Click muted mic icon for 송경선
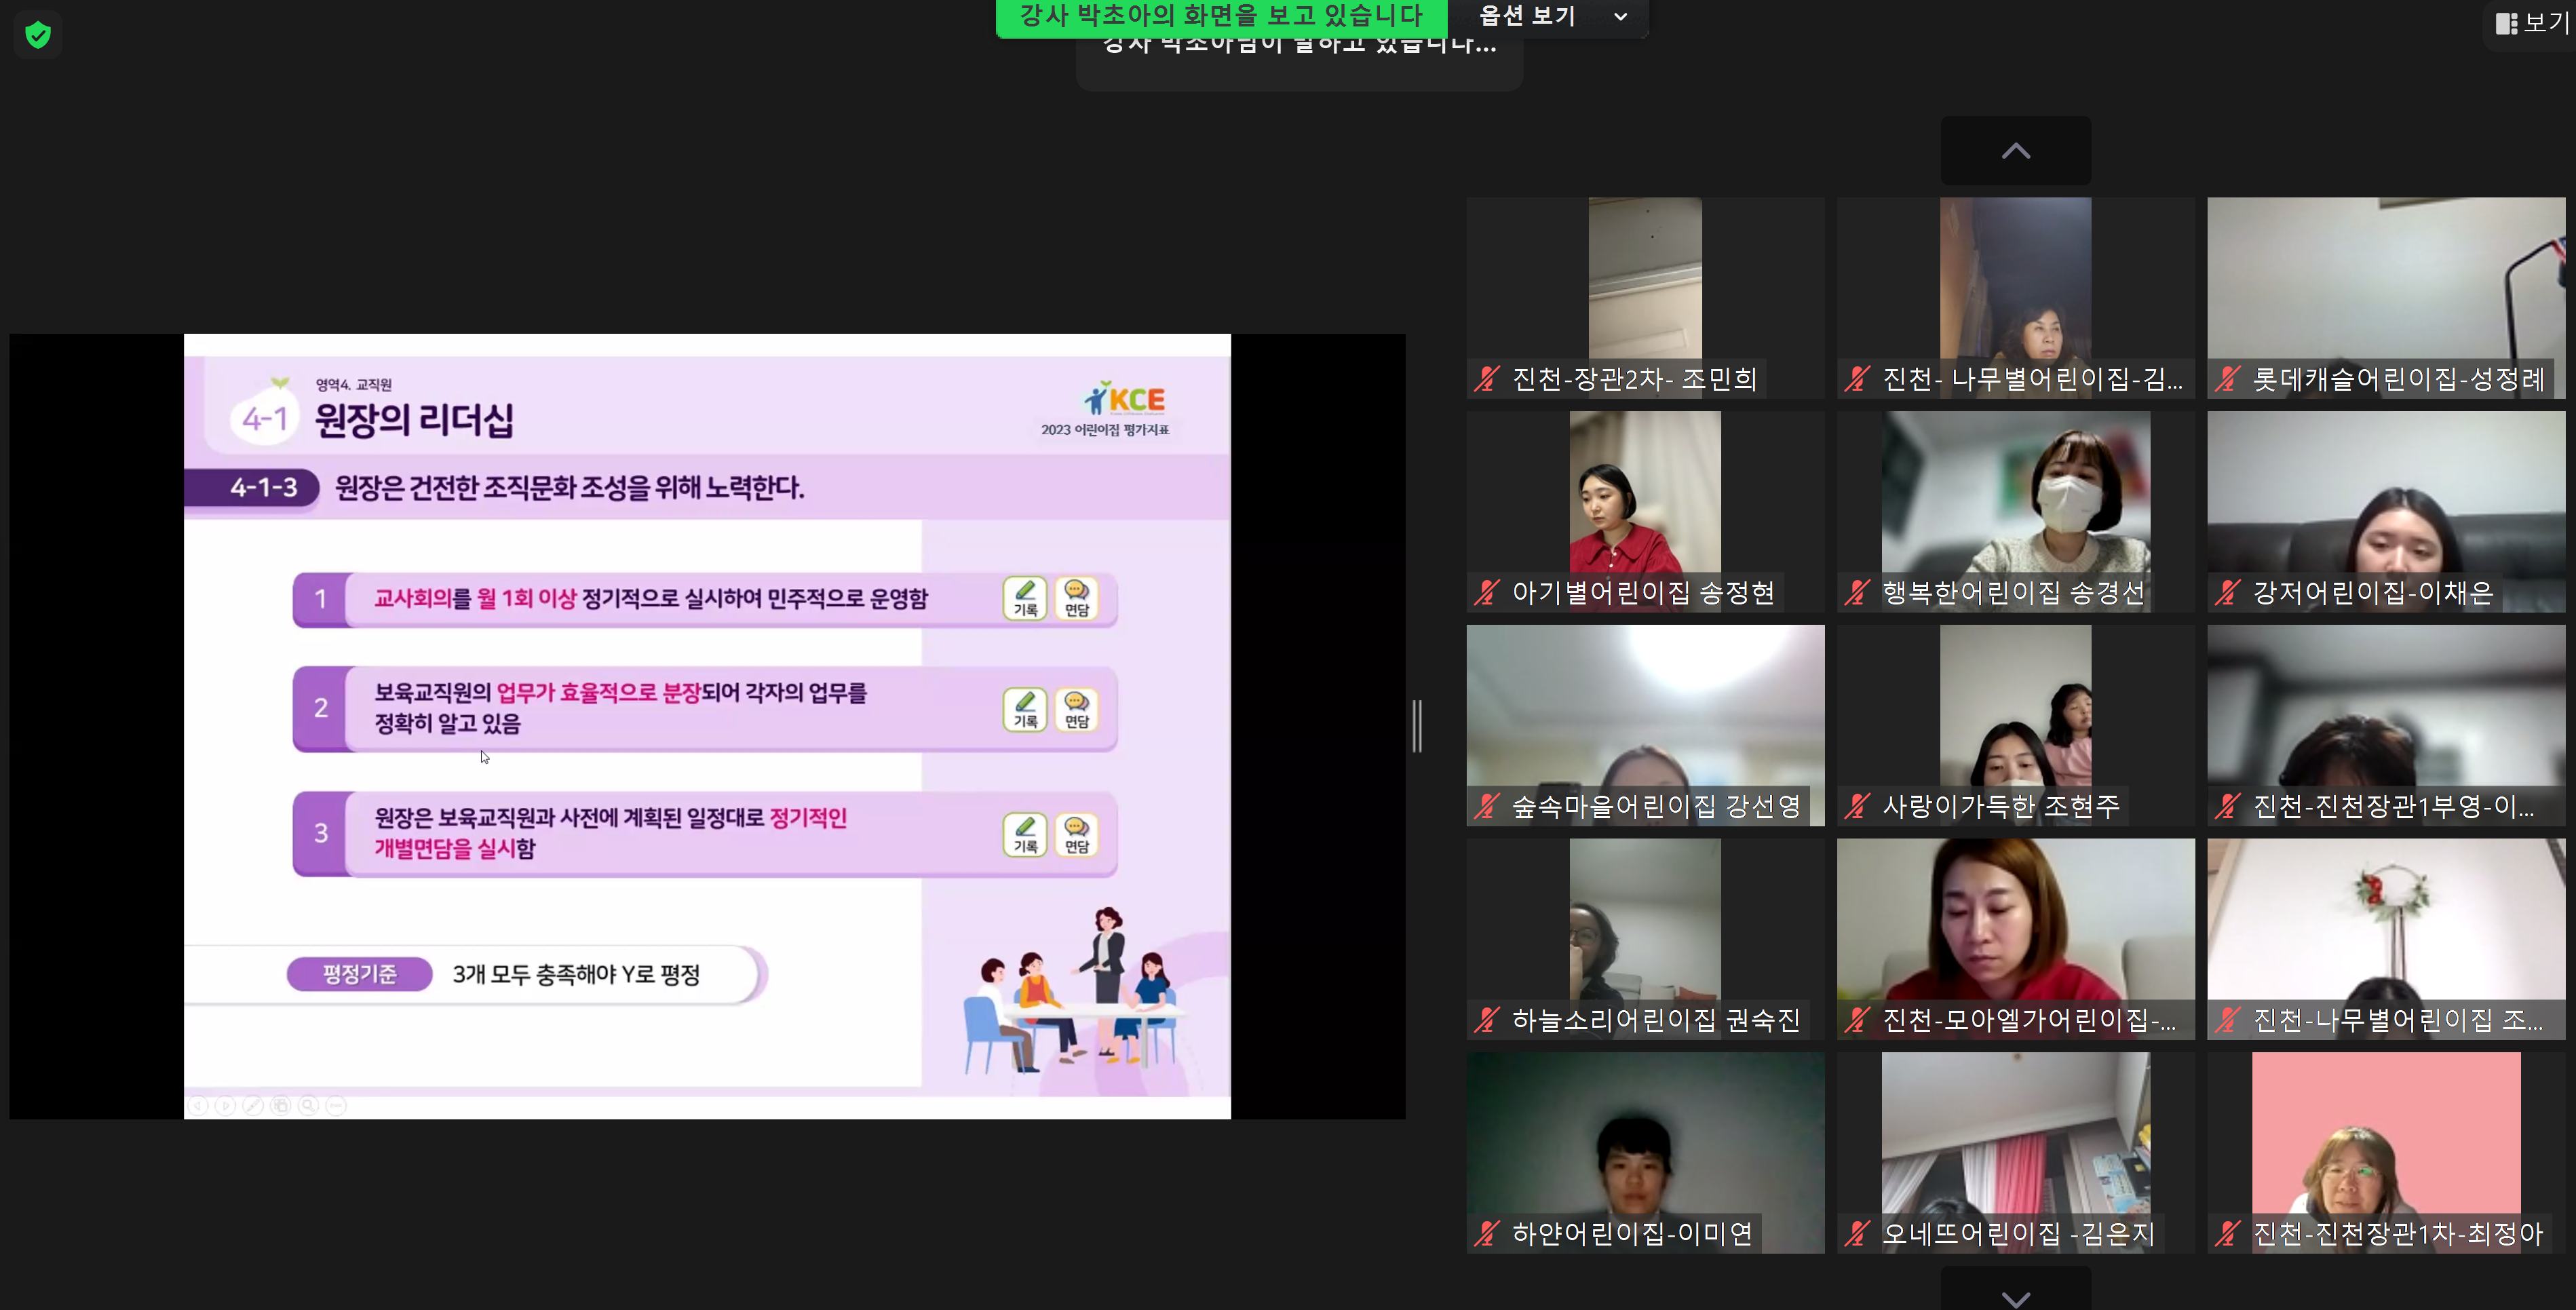 point(1857,593)
